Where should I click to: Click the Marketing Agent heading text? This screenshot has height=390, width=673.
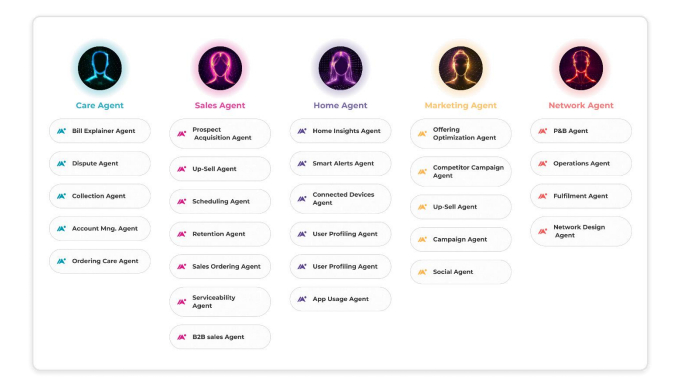[x=461, y=106]
